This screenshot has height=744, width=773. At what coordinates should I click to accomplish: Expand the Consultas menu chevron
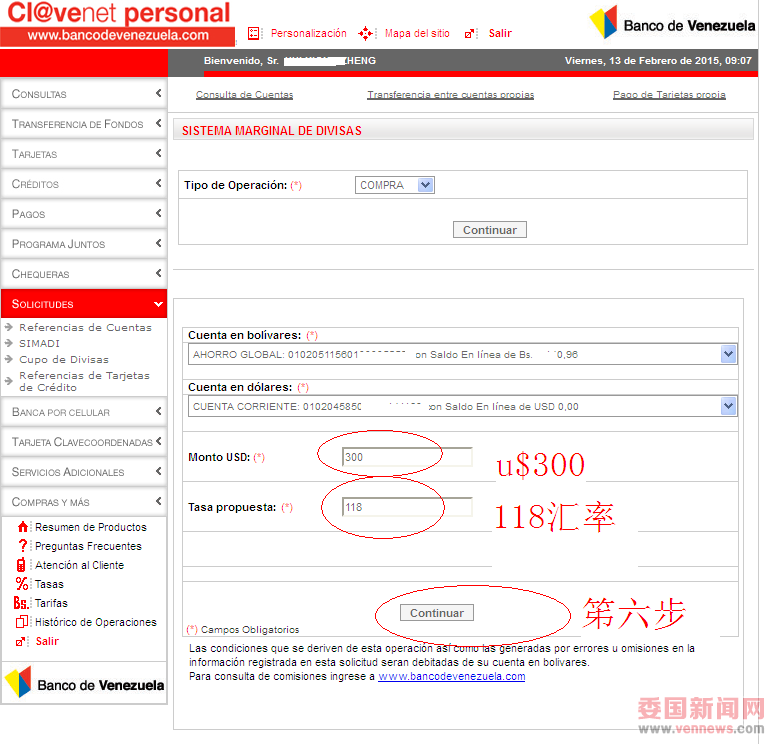[159, 93]
